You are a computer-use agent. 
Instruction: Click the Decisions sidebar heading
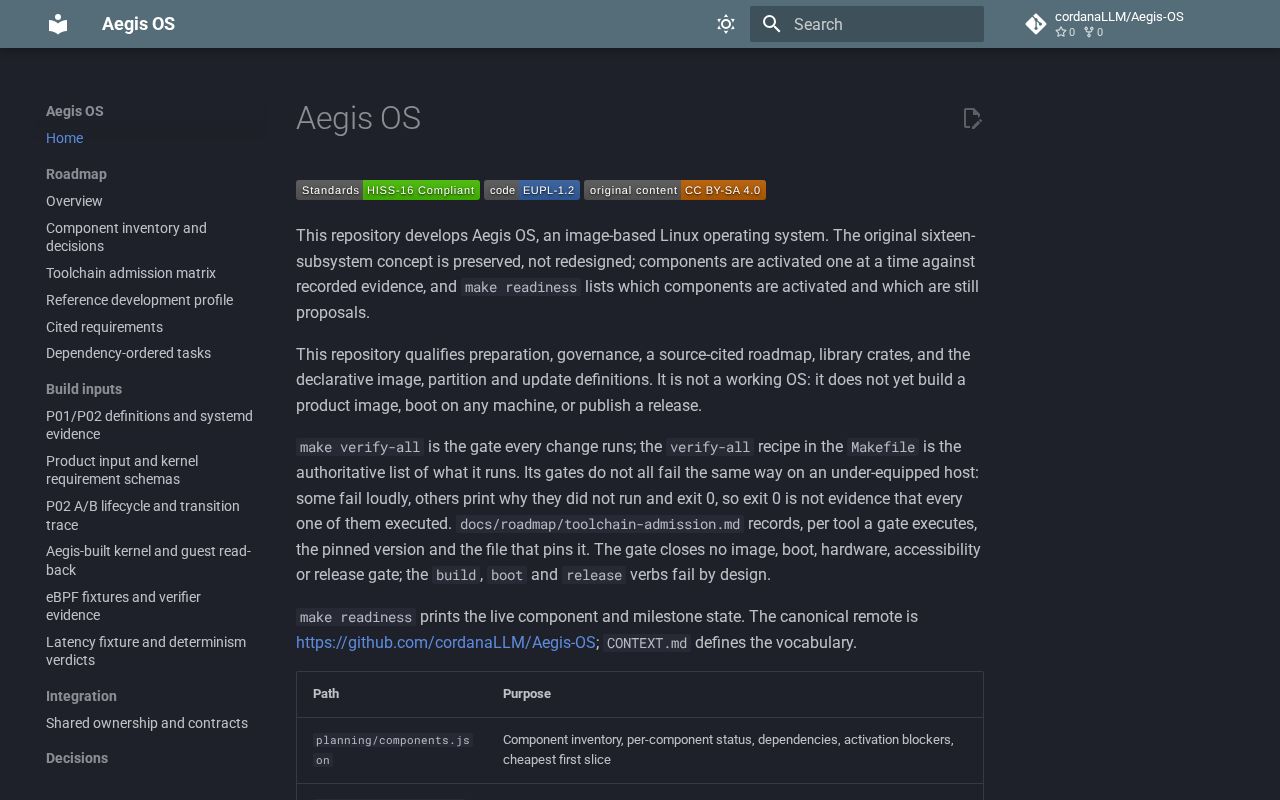[x=77, y=758]
